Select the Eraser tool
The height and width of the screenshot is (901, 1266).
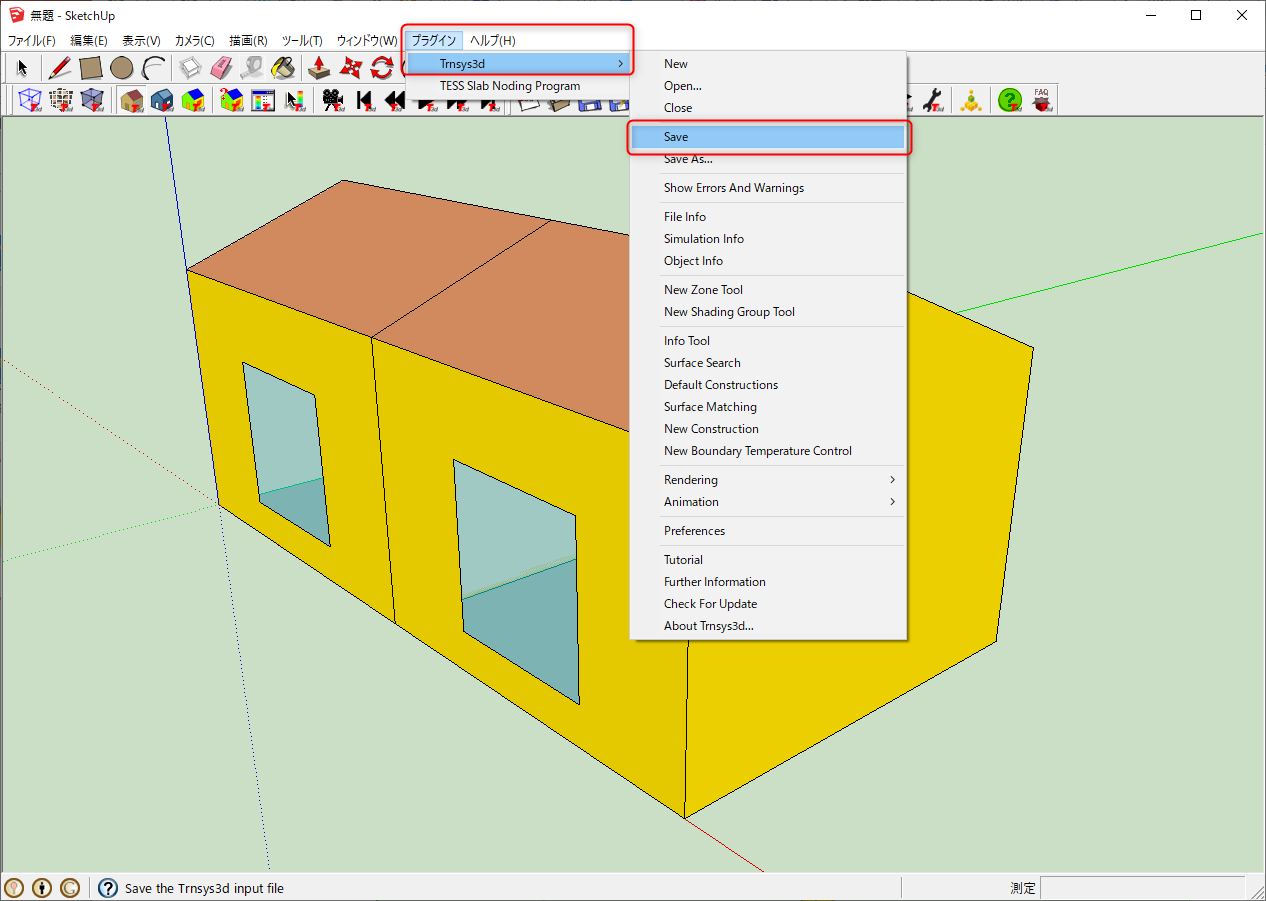pos(219,67)
